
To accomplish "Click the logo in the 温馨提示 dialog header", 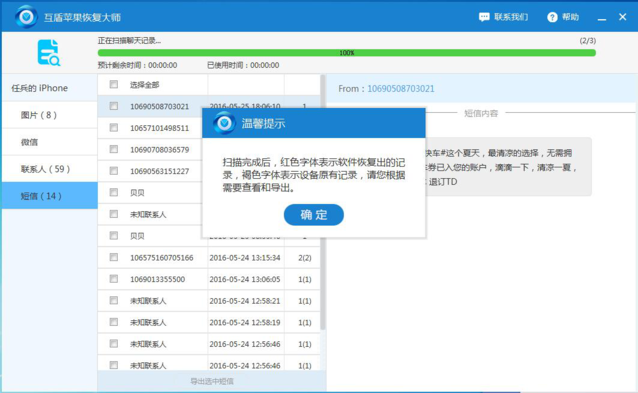I will click(224, 122).
